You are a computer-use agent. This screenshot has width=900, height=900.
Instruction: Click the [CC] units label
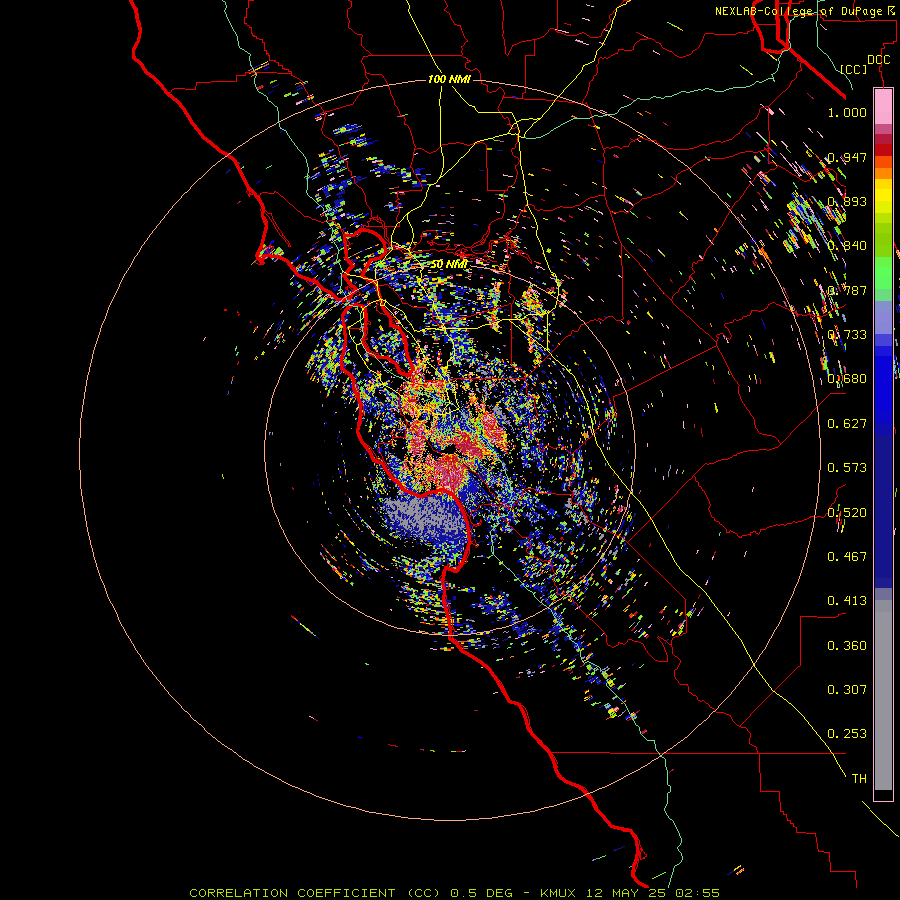(x=854, y=69)
